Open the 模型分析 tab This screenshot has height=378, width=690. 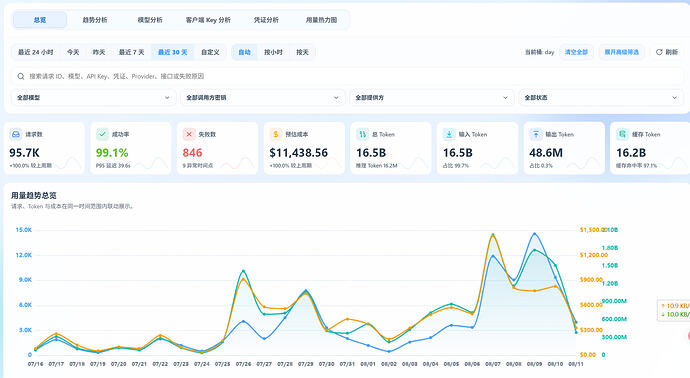150,20
